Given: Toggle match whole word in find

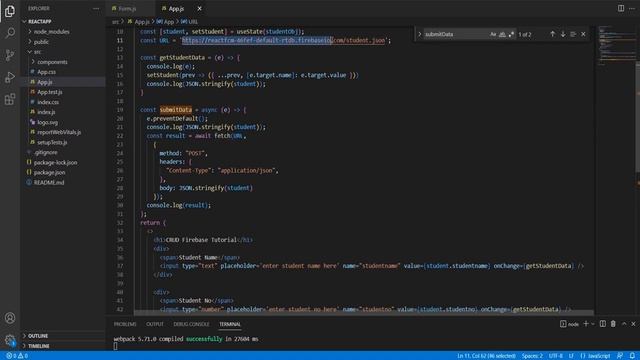Looking at the screenshot, I should [x=502, y=34].
